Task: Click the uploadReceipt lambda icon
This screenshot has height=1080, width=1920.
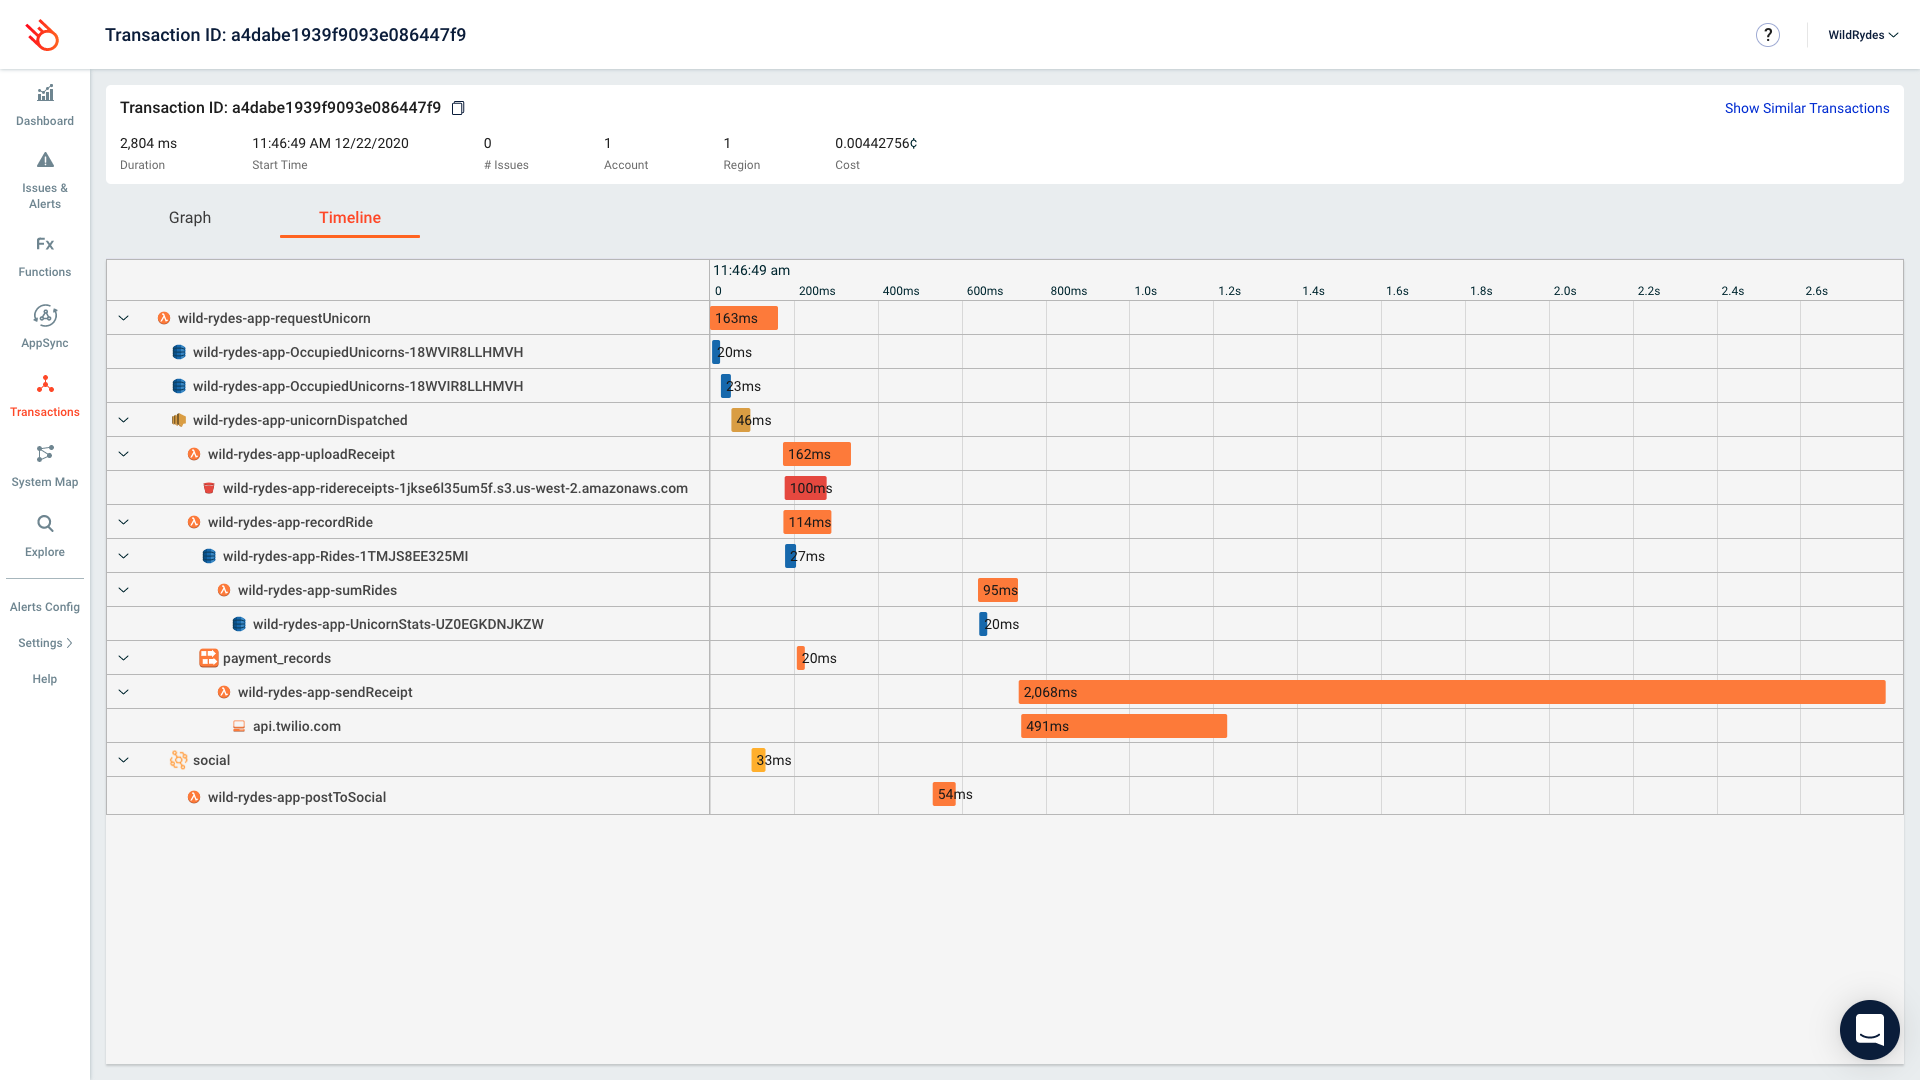Action: click(194, 454)
